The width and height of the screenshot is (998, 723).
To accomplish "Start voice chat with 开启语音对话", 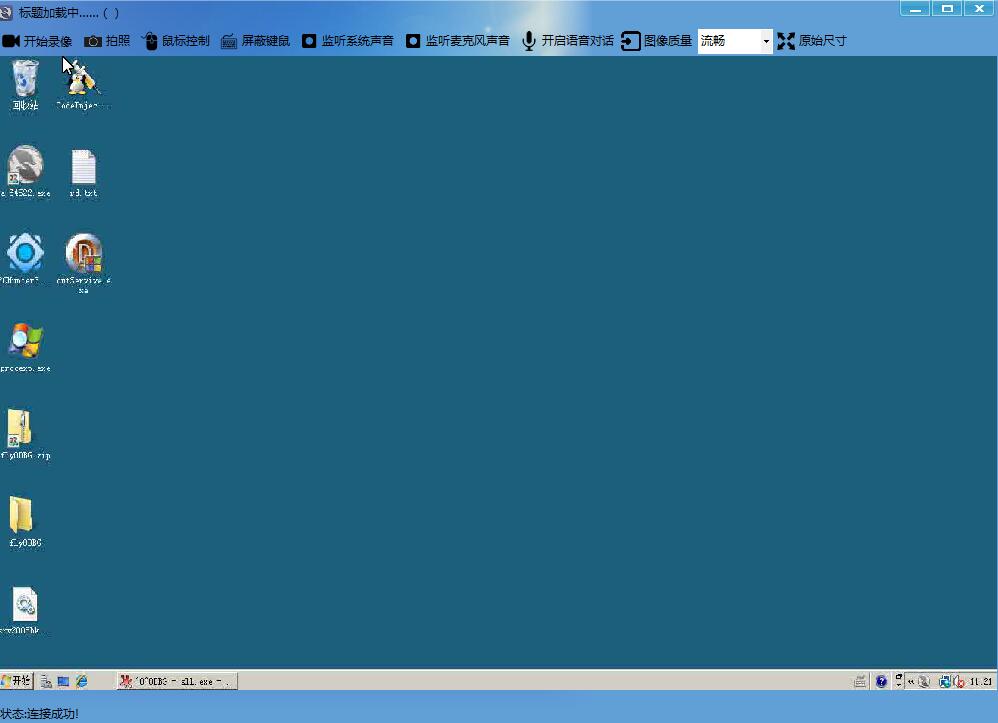I will pos(568,41).
